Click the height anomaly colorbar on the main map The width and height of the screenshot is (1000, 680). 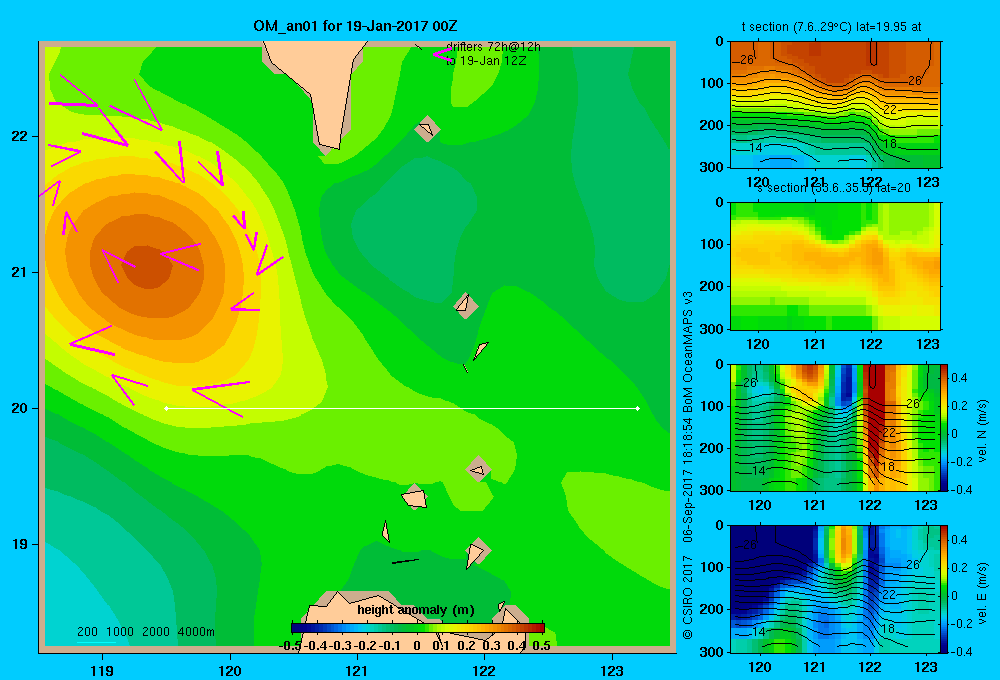[x=418, y=628]
